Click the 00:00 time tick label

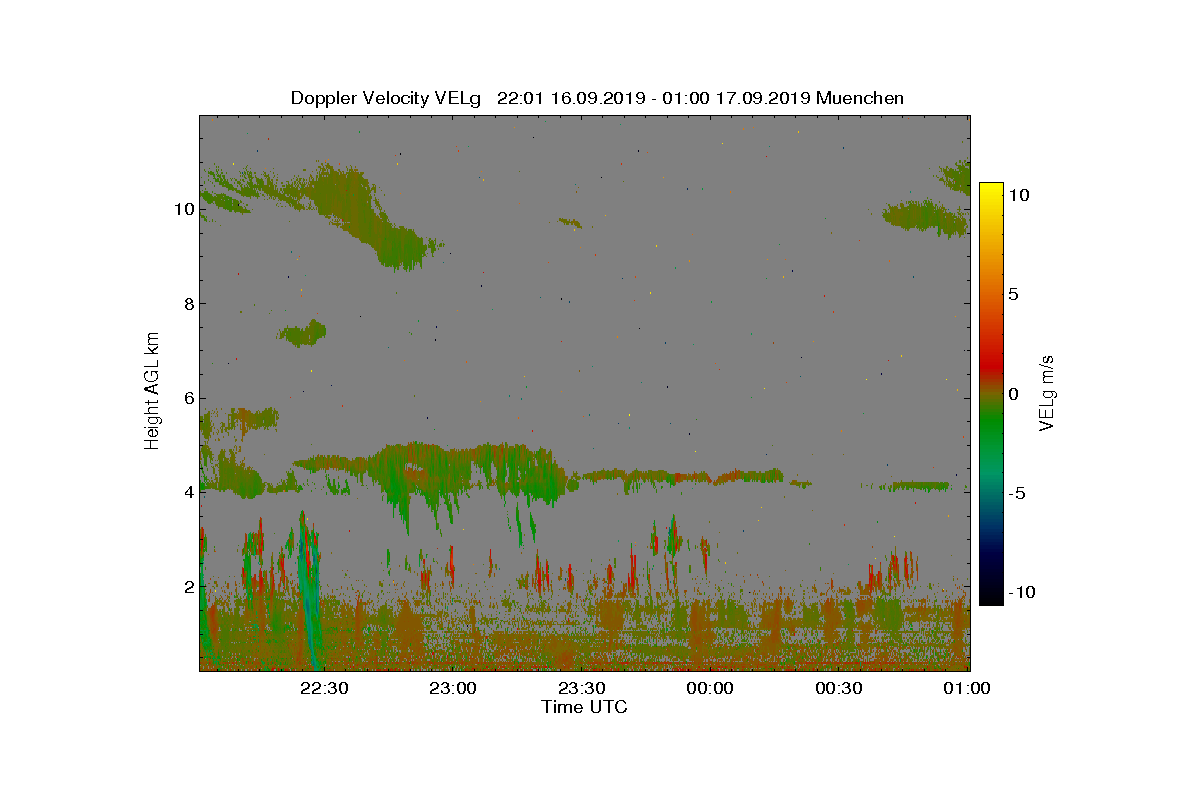[709, 689]
